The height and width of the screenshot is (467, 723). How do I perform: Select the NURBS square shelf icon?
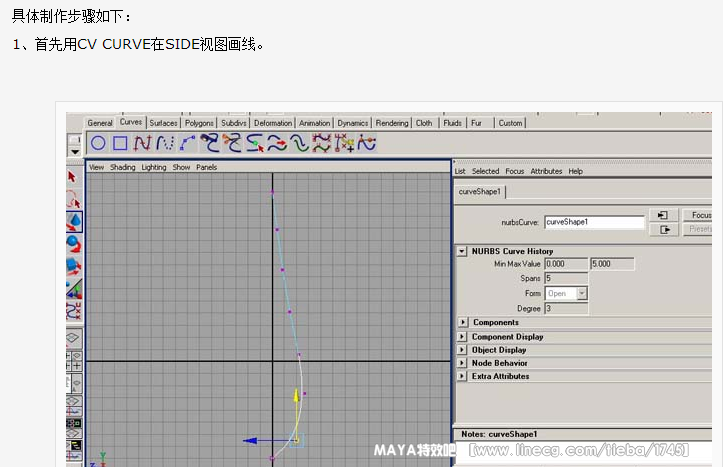[x=120, y=143]
